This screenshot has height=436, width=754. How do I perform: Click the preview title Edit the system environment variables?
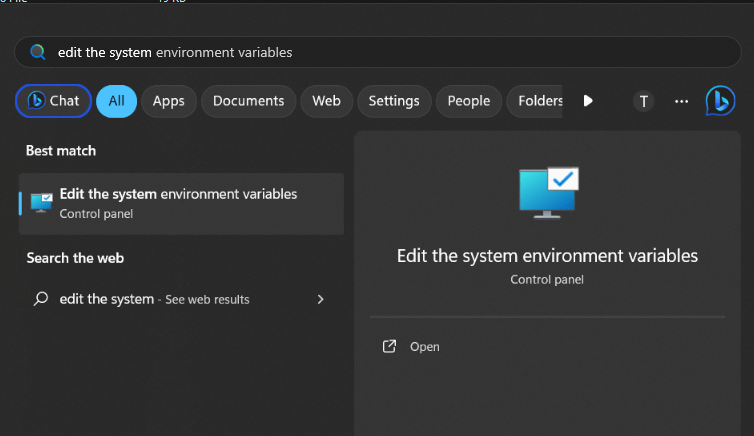click(547, 256)
